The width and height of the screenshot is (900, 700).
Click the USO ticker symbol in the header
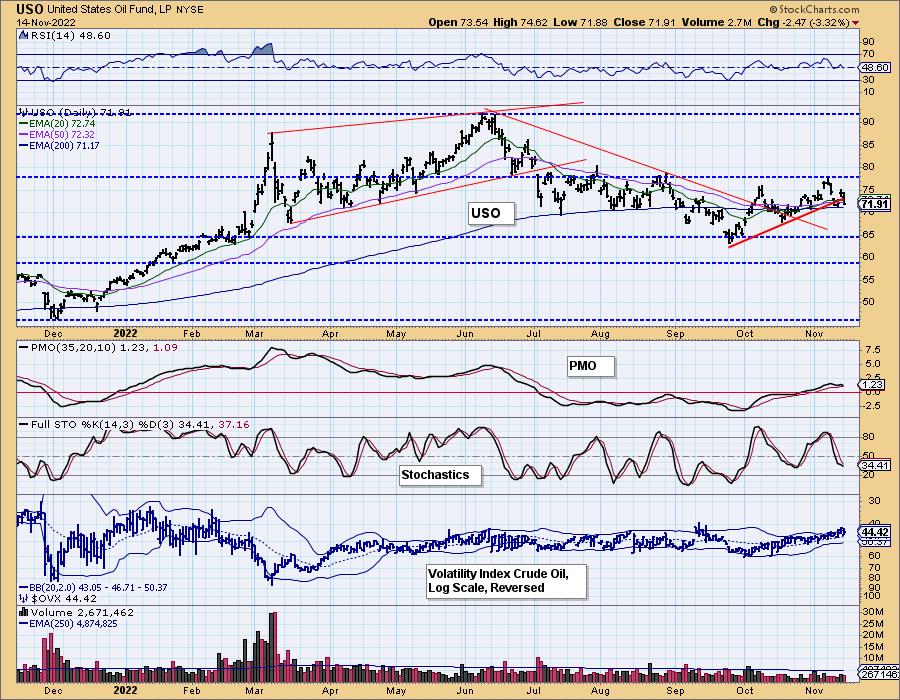(x=29, y=9)
